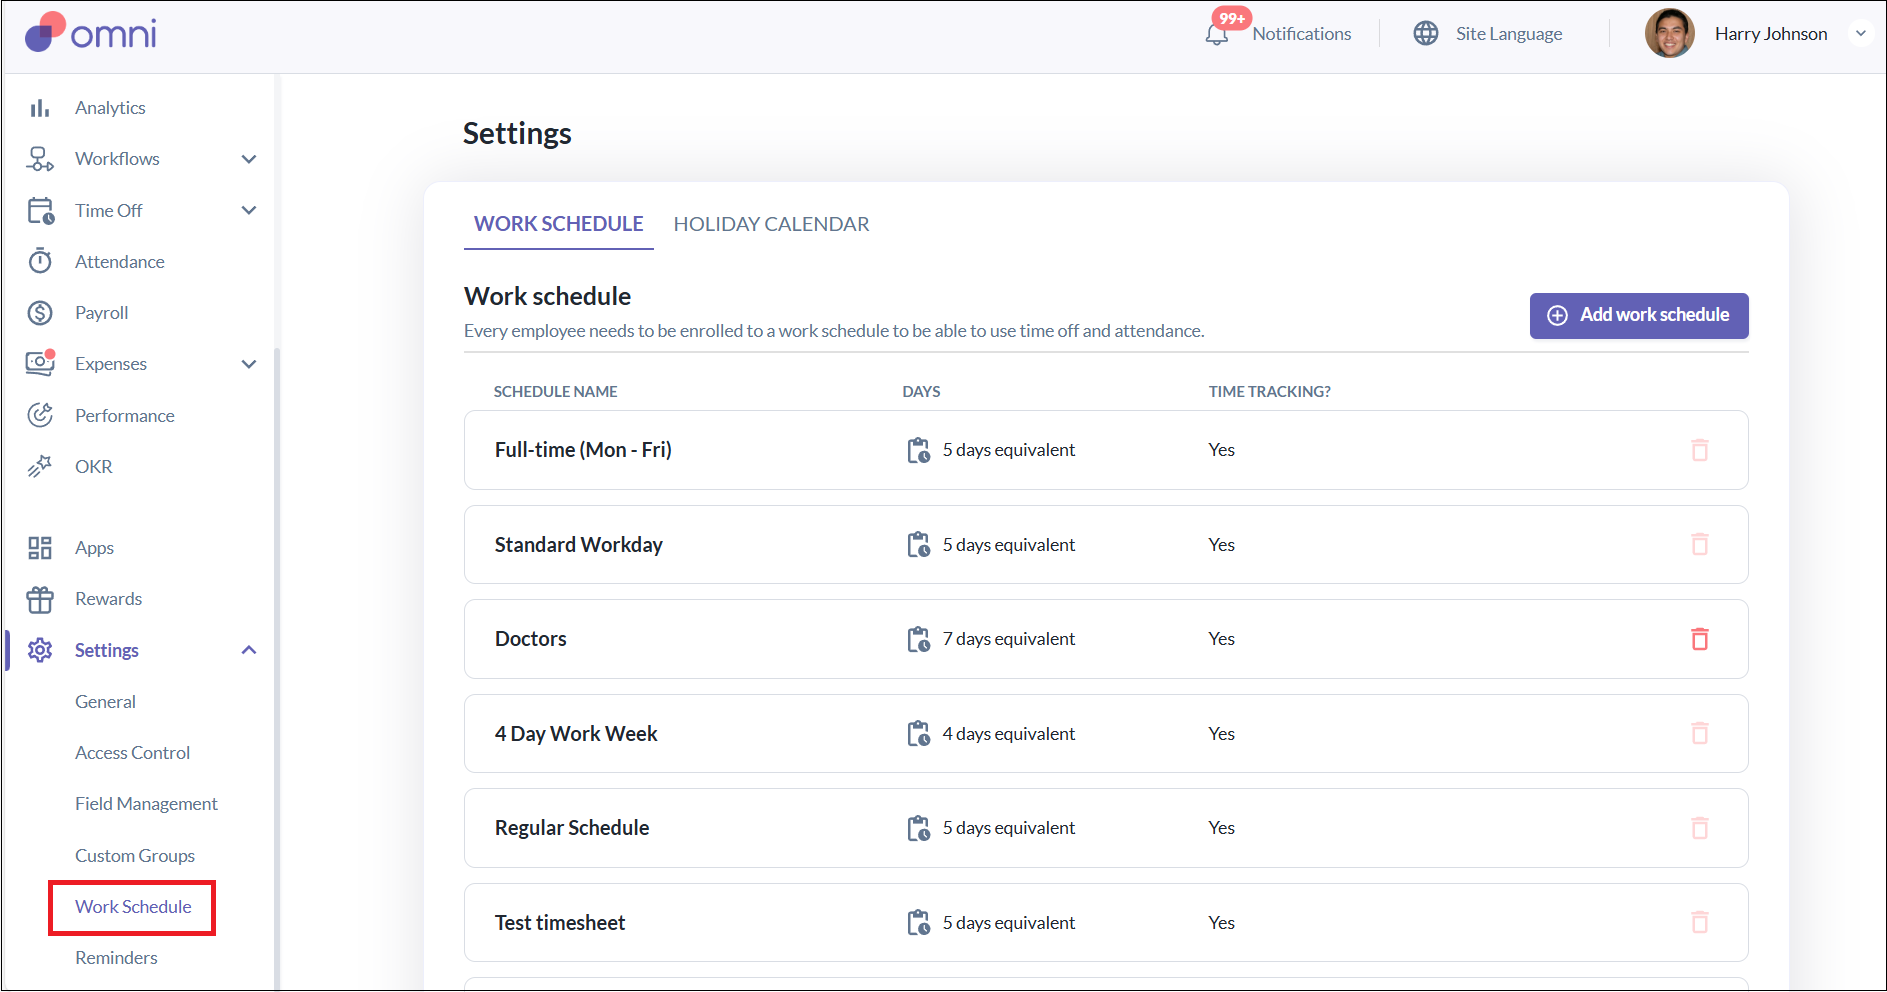
Task: Open Field Management settings
Action: click(146, 804)
